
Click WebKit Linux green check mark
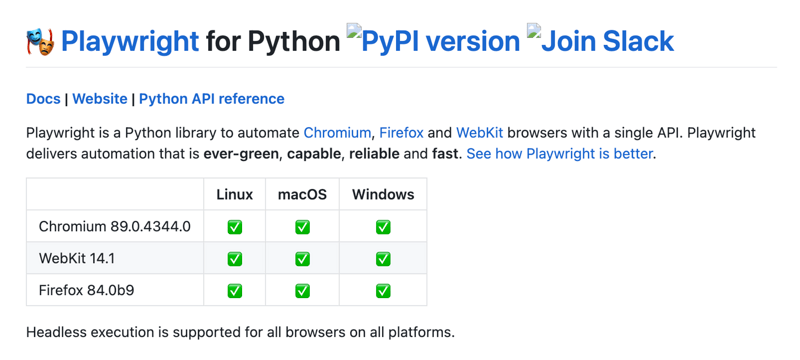(x=235, y=259)
